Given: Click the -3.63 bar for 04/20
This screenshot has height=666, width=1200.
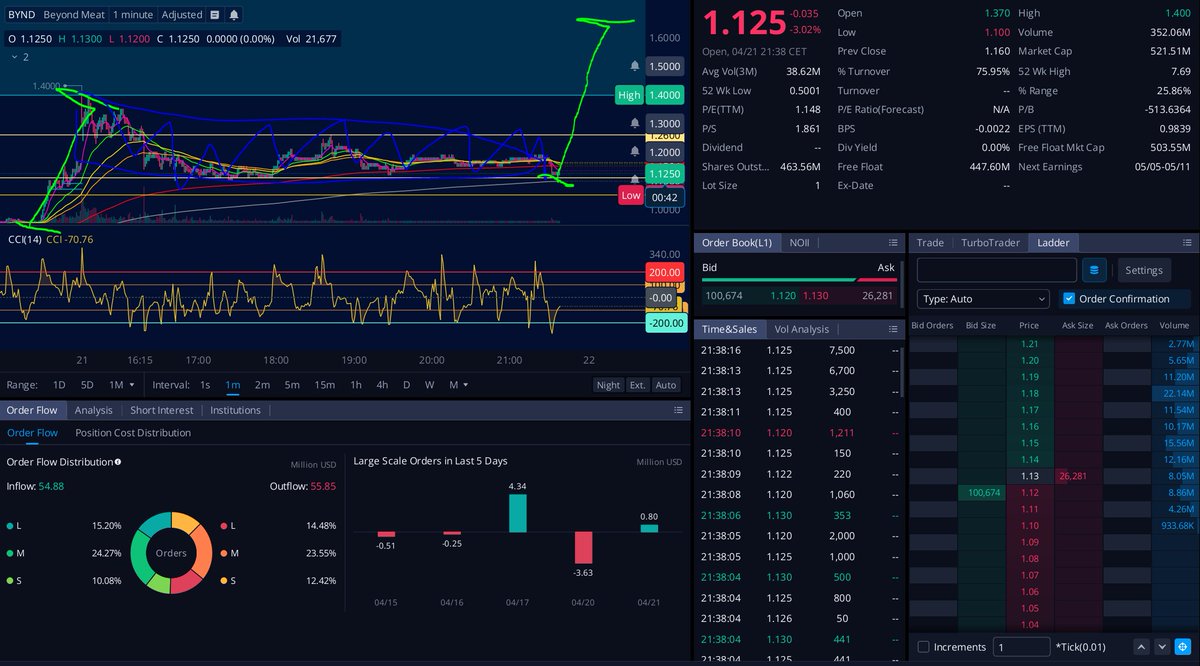Looking at the screenshot, I should point(583,548).
